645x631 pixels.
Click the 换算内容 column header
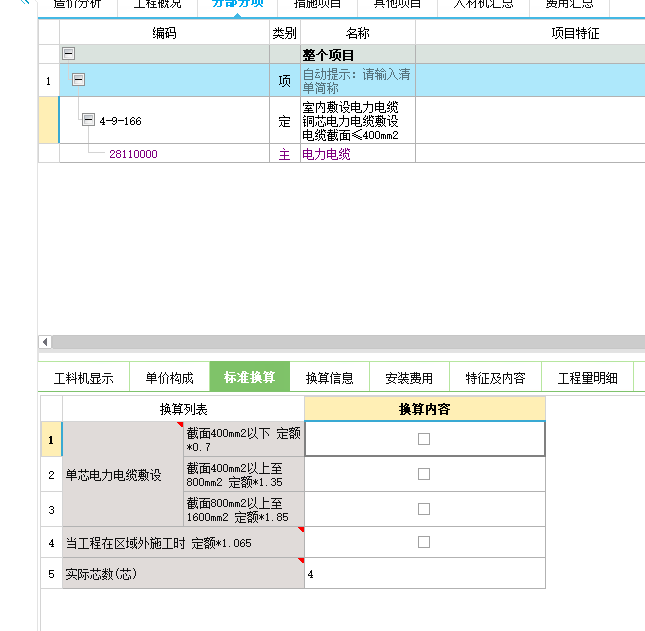tap(425, 409)
